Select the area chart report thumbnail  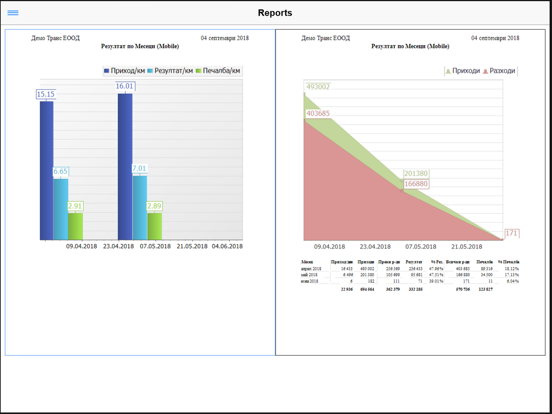pos(410,192)
